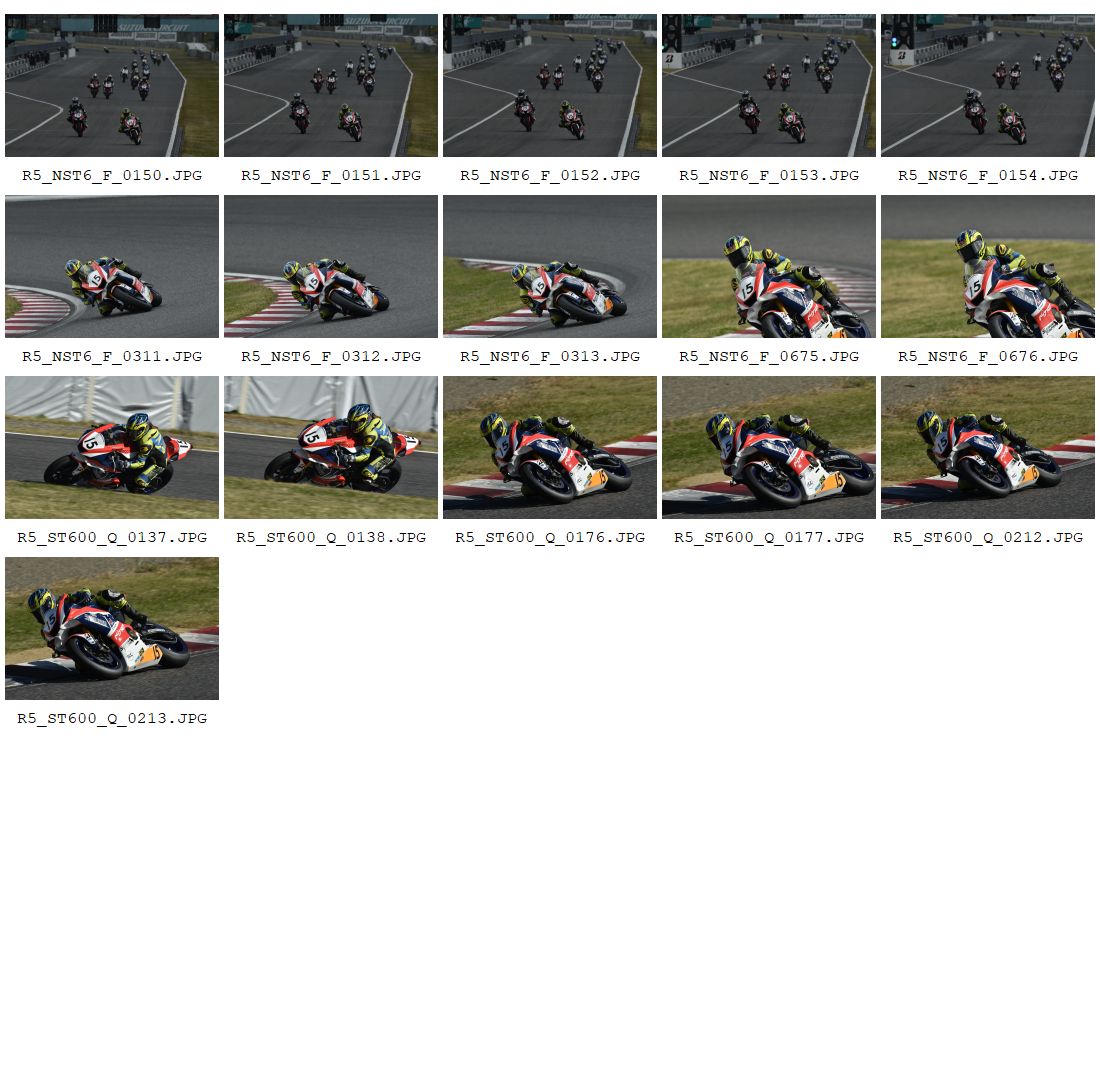Select the R5_NST6_F_0312.JPG cornering photo
This screenshot has height=1080, width=1100.
(x=330, y=266)
